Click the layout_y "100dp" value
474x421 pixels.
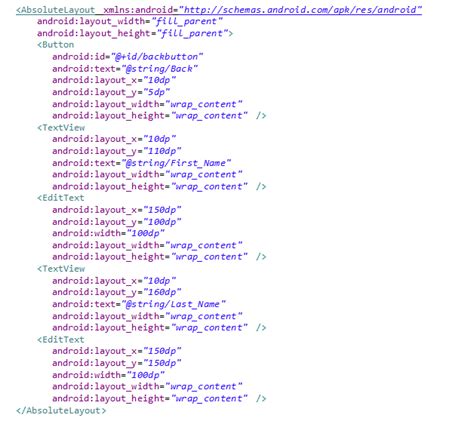click(162, 222)
